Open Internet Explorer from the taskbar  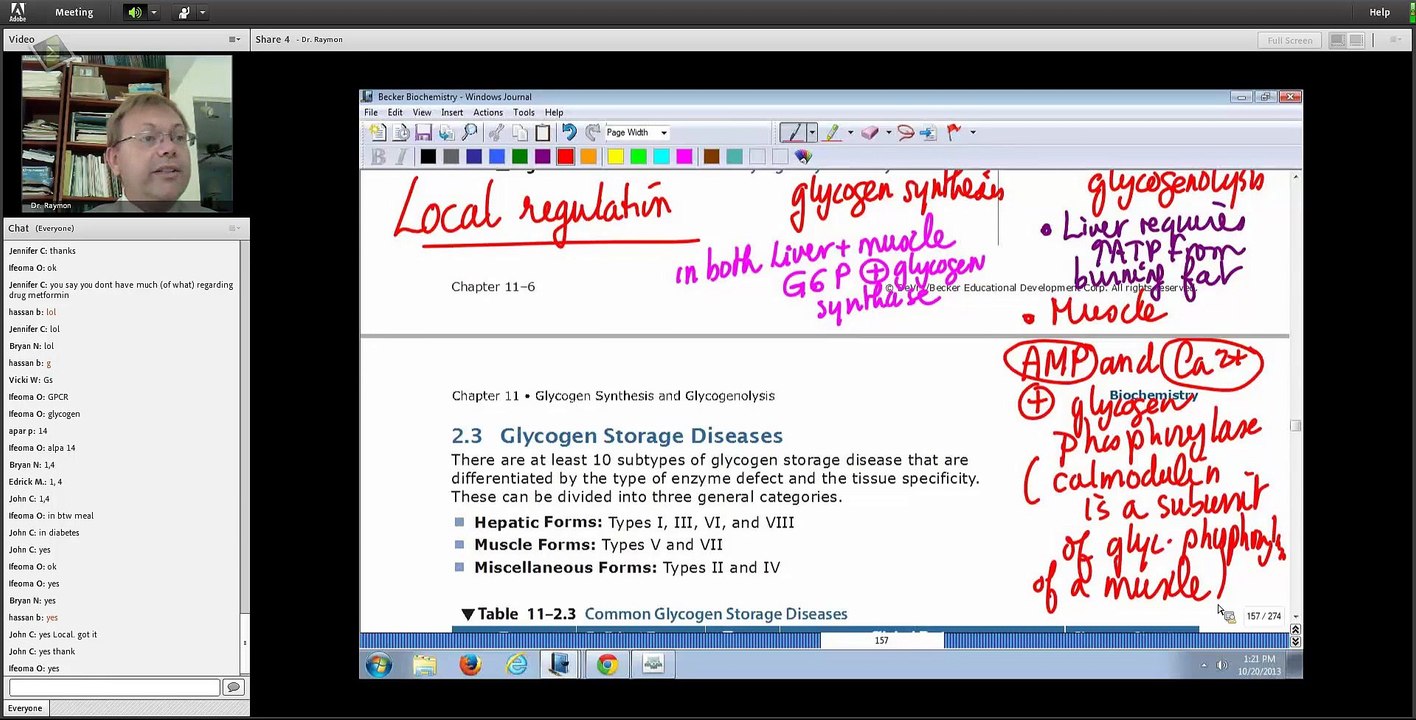click(516, 664)
